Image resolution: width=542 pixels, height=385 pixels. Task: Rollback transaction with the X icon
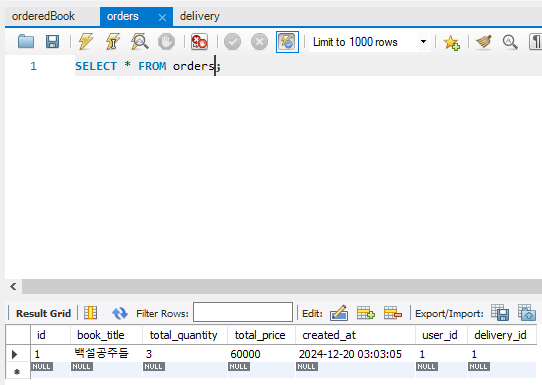coord(259,42)
